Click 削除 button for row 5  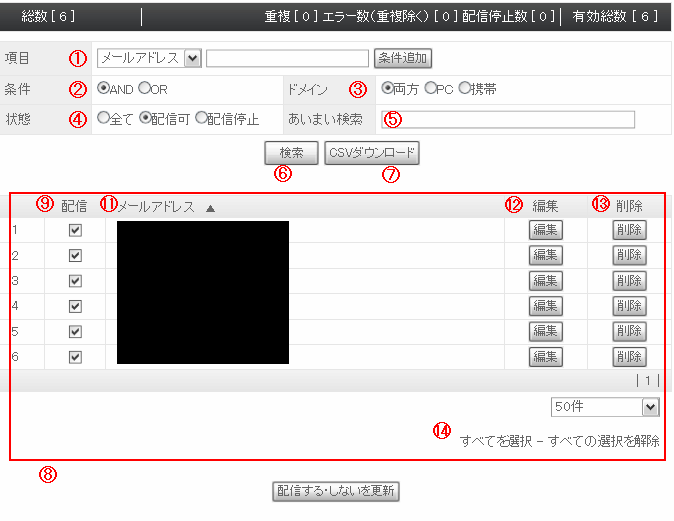(629, 331)
